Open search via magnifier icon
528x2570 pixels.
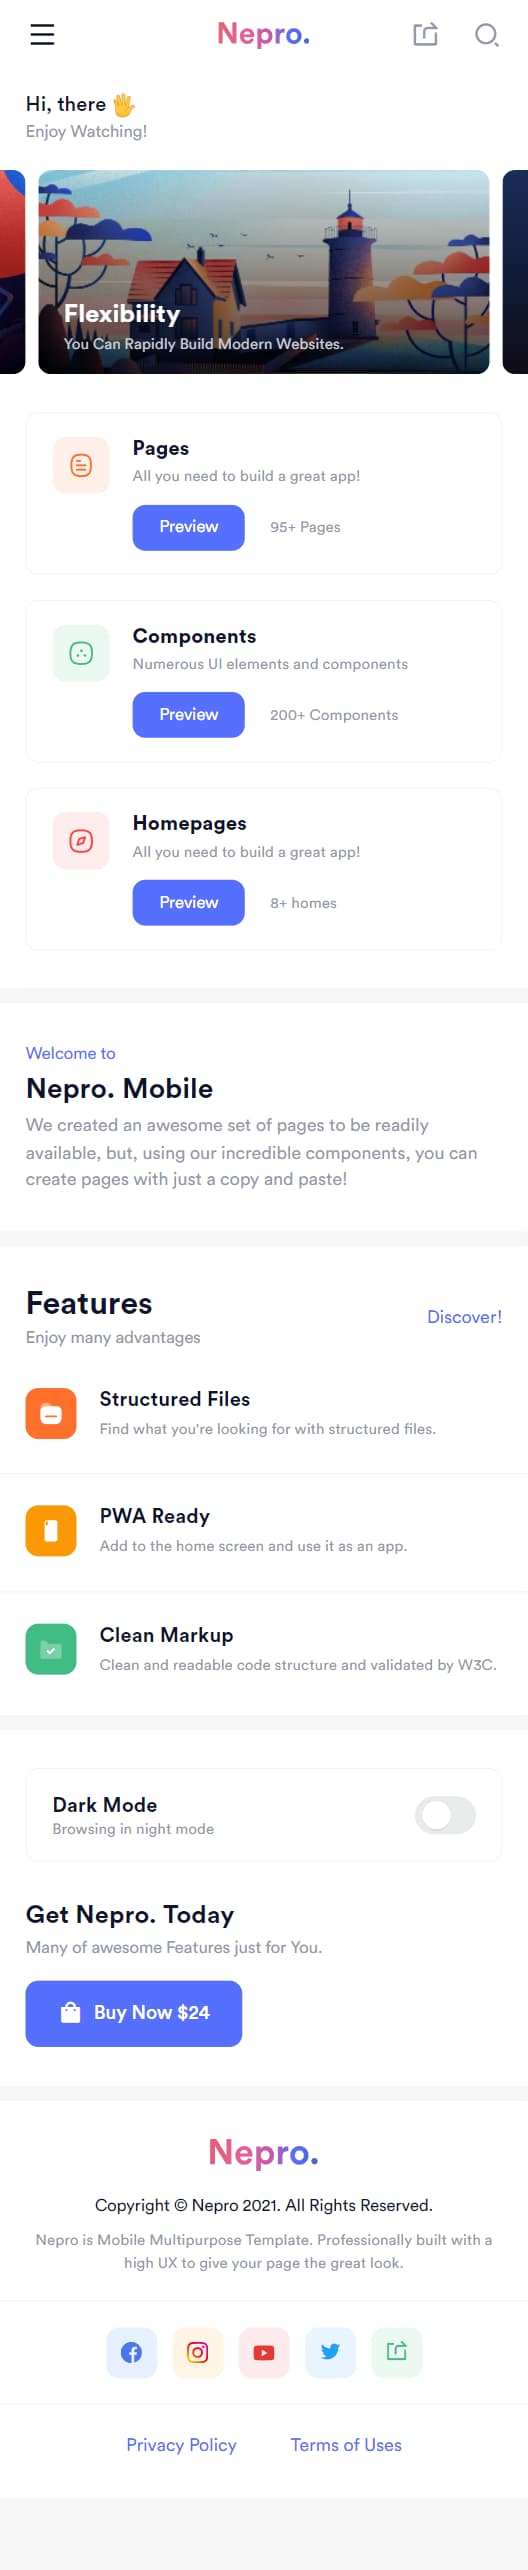487,35
